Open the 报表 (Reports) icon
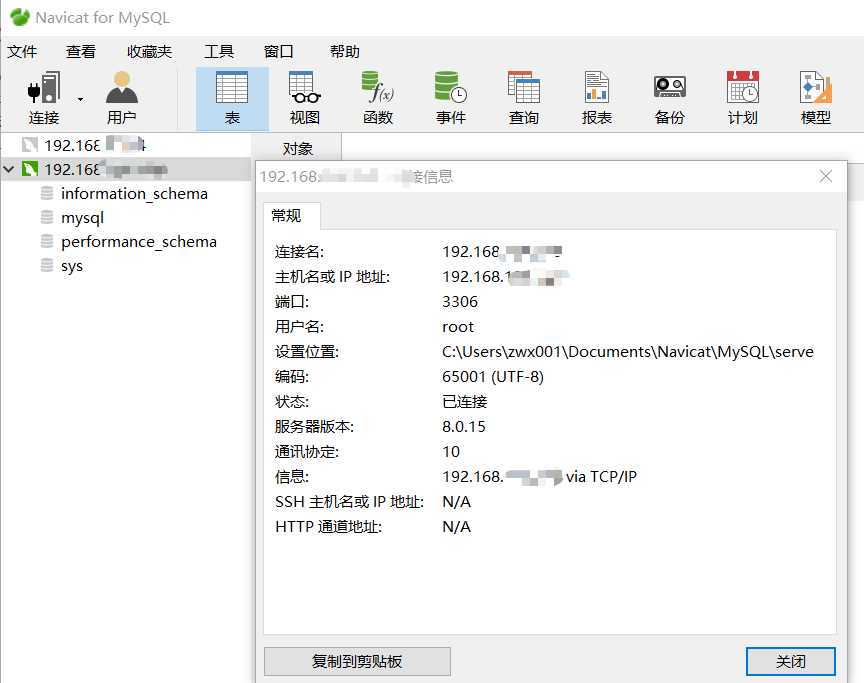The height and width of the screenshot is (683, 864). click(x=596, y=97)
